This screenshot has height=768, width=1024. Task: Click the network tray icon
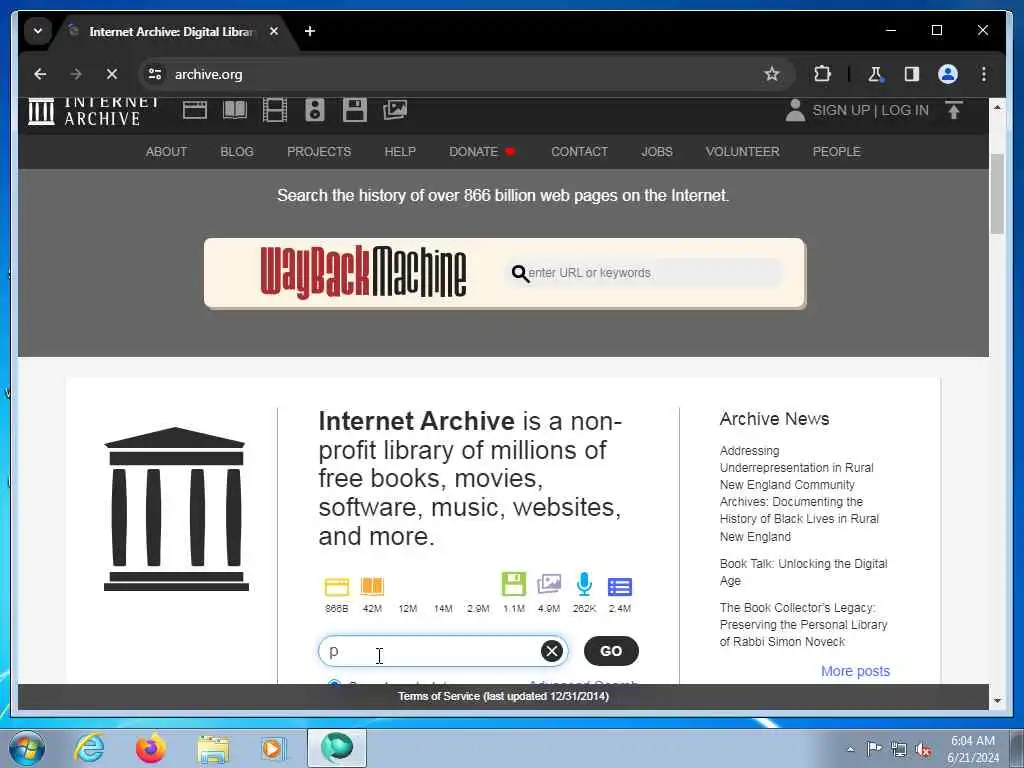pos(899,749)
